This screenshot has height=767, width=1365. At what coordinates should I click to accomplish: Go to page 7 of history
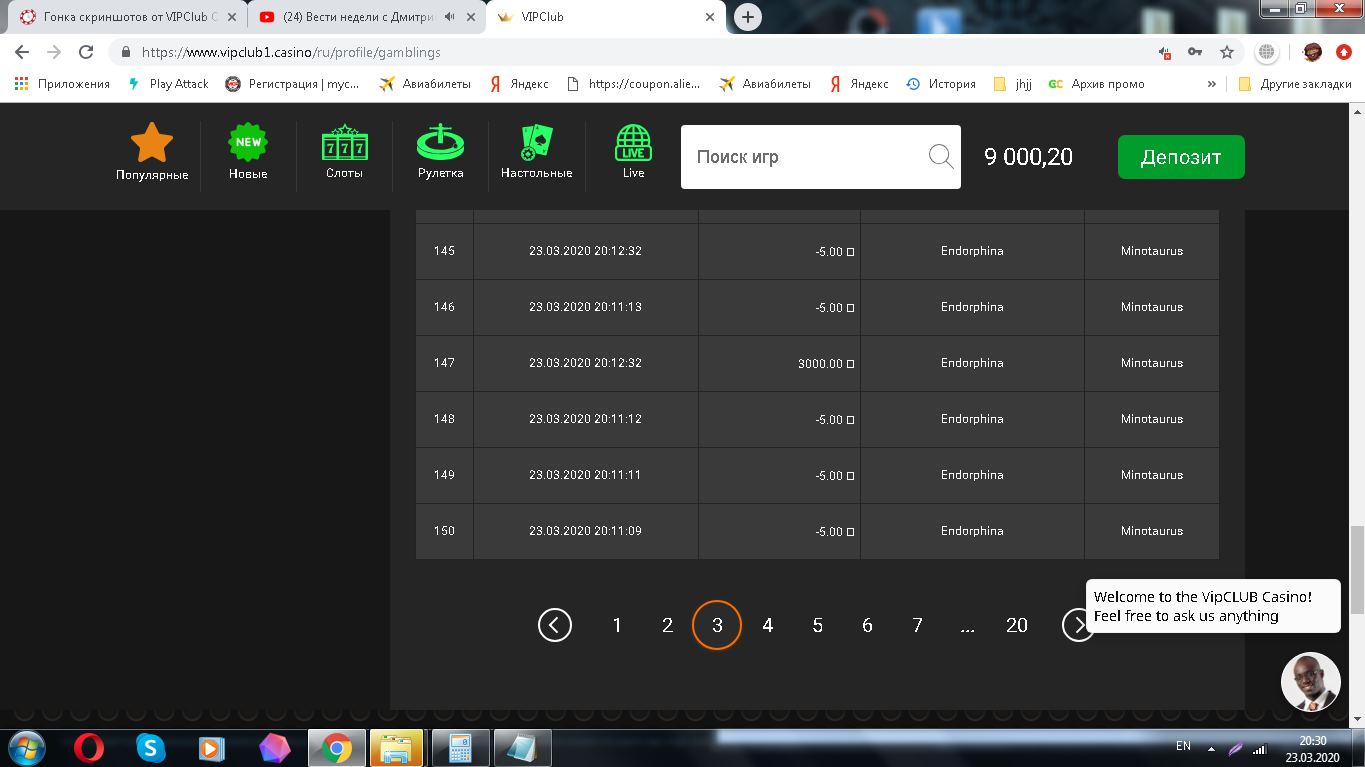(x=917, y=625)
